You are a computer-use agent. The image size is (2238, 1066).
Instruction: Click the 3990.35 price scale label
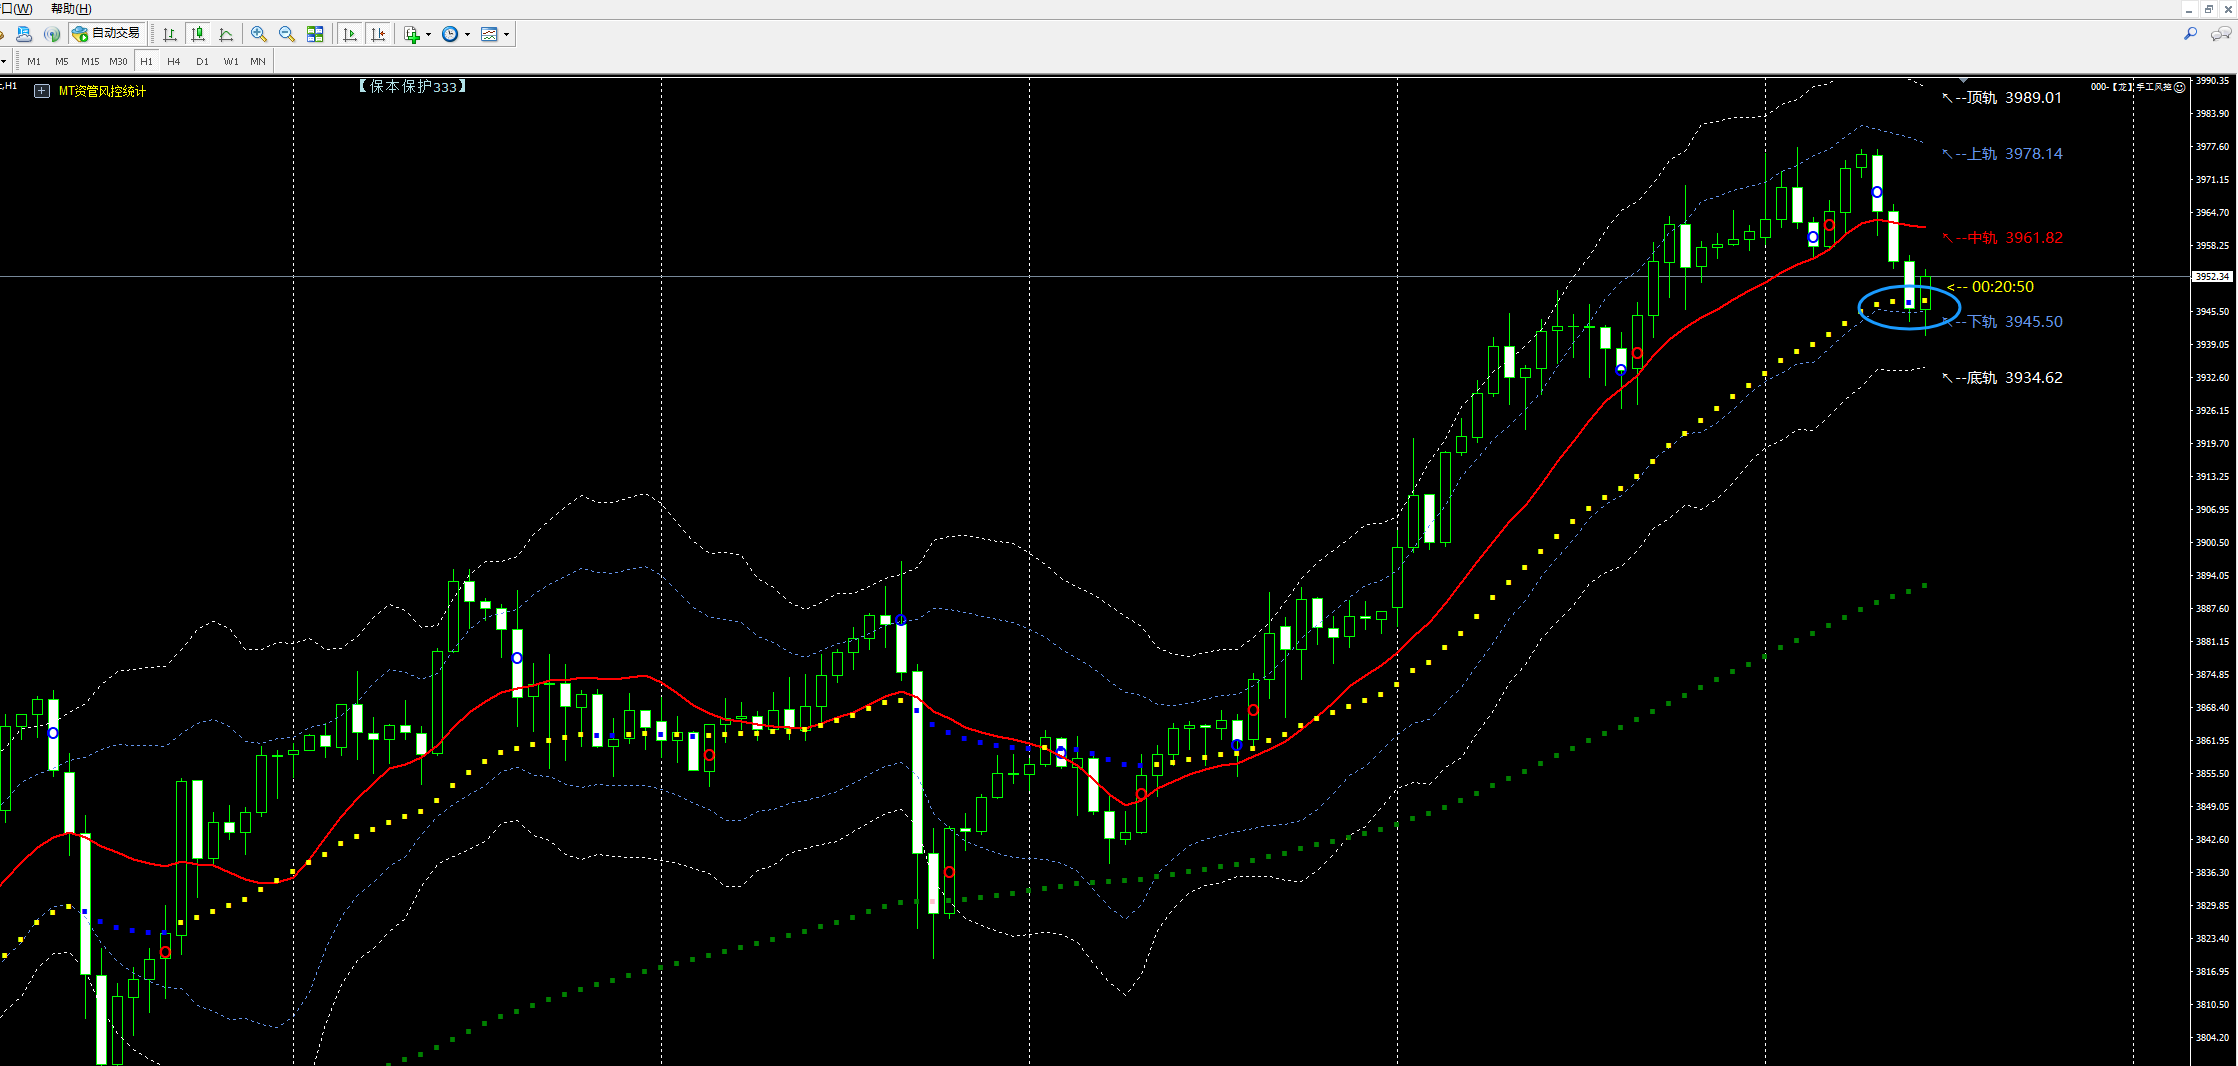(2212, 81)
